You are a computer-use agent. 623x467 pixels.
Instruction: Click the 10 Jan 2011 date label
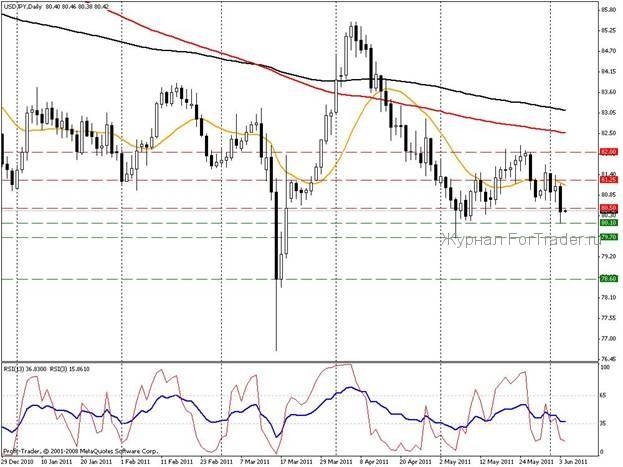pos(57,462)
